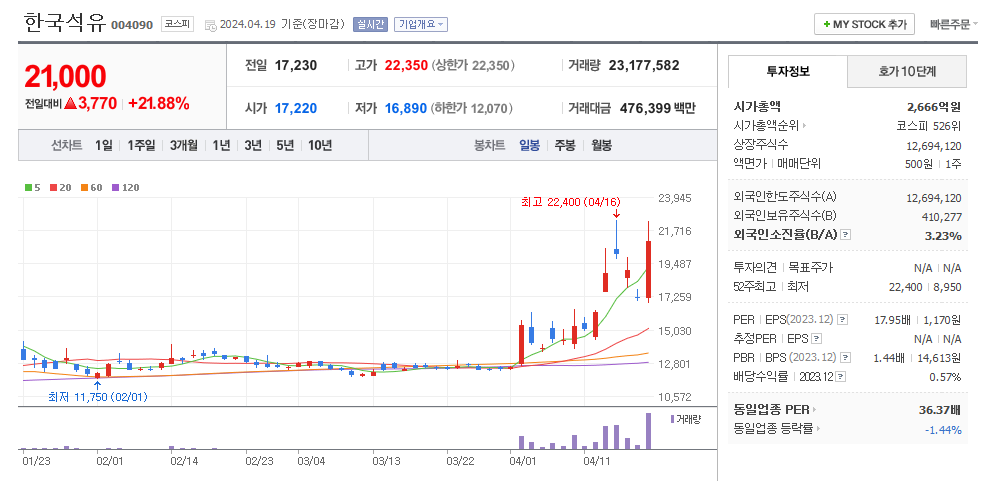Click the 거래량 value 23,177,582

(644, 65)
